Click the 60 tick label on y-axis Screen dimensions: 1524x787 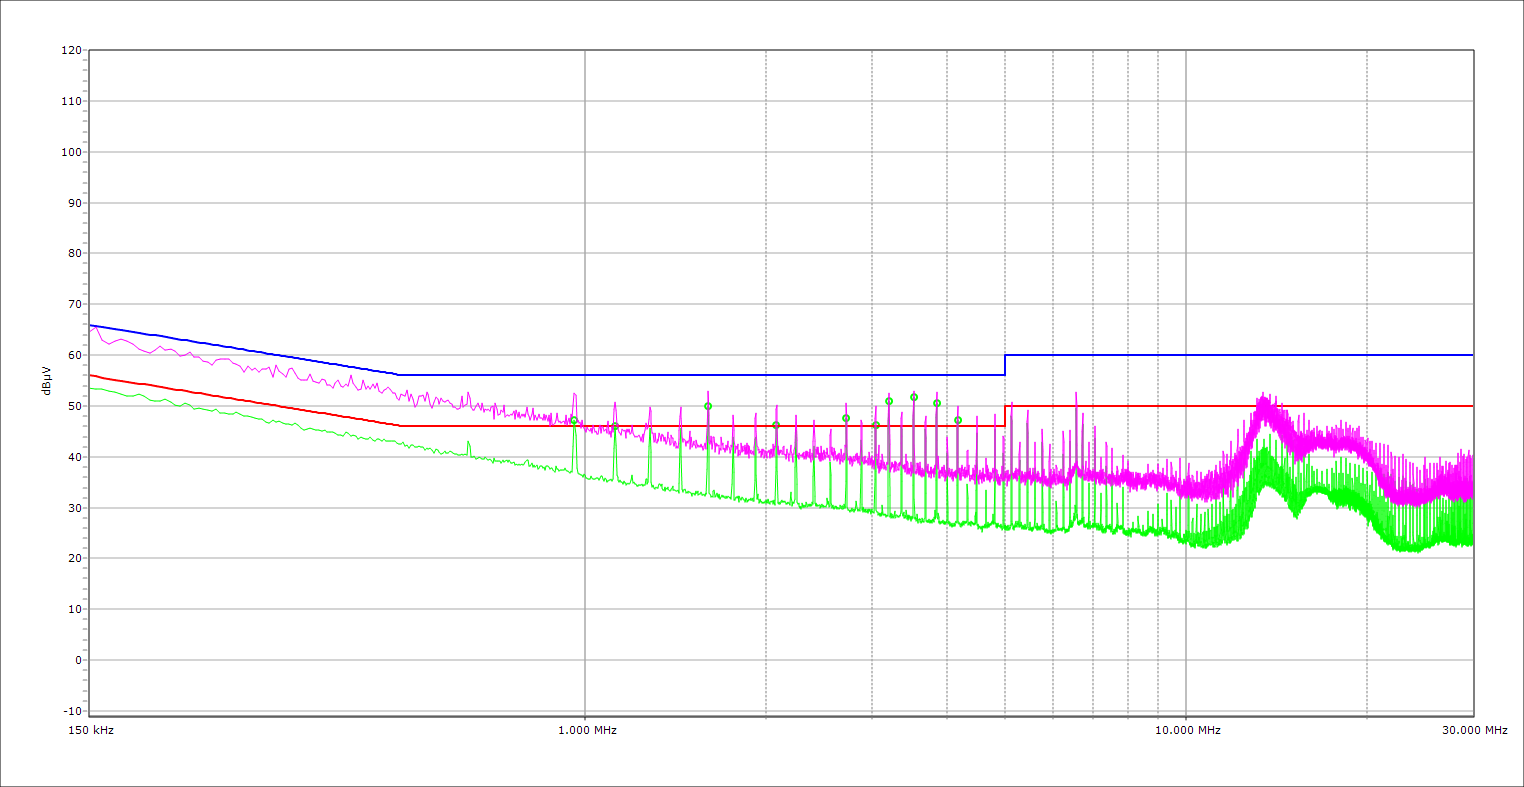(x=74, y=355)
